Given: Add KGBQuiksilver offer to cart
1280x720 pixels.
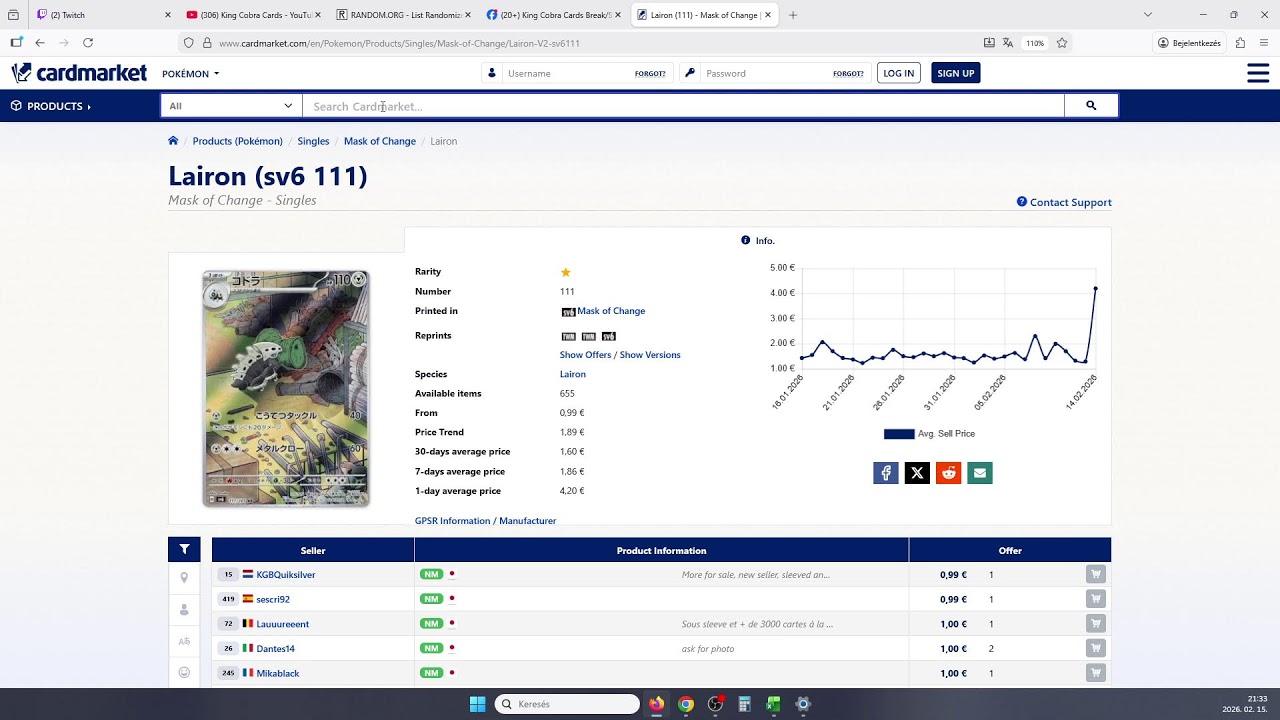Looking at the screenshot, I should [x=1096, y=575].
